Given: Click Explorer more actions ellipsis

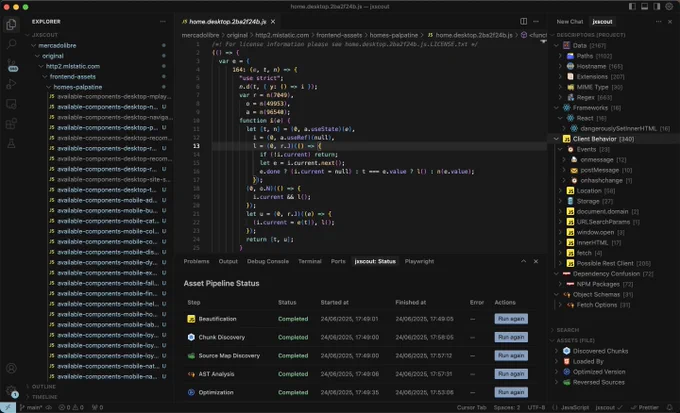Looking at the screenshot, I should 163,21.
